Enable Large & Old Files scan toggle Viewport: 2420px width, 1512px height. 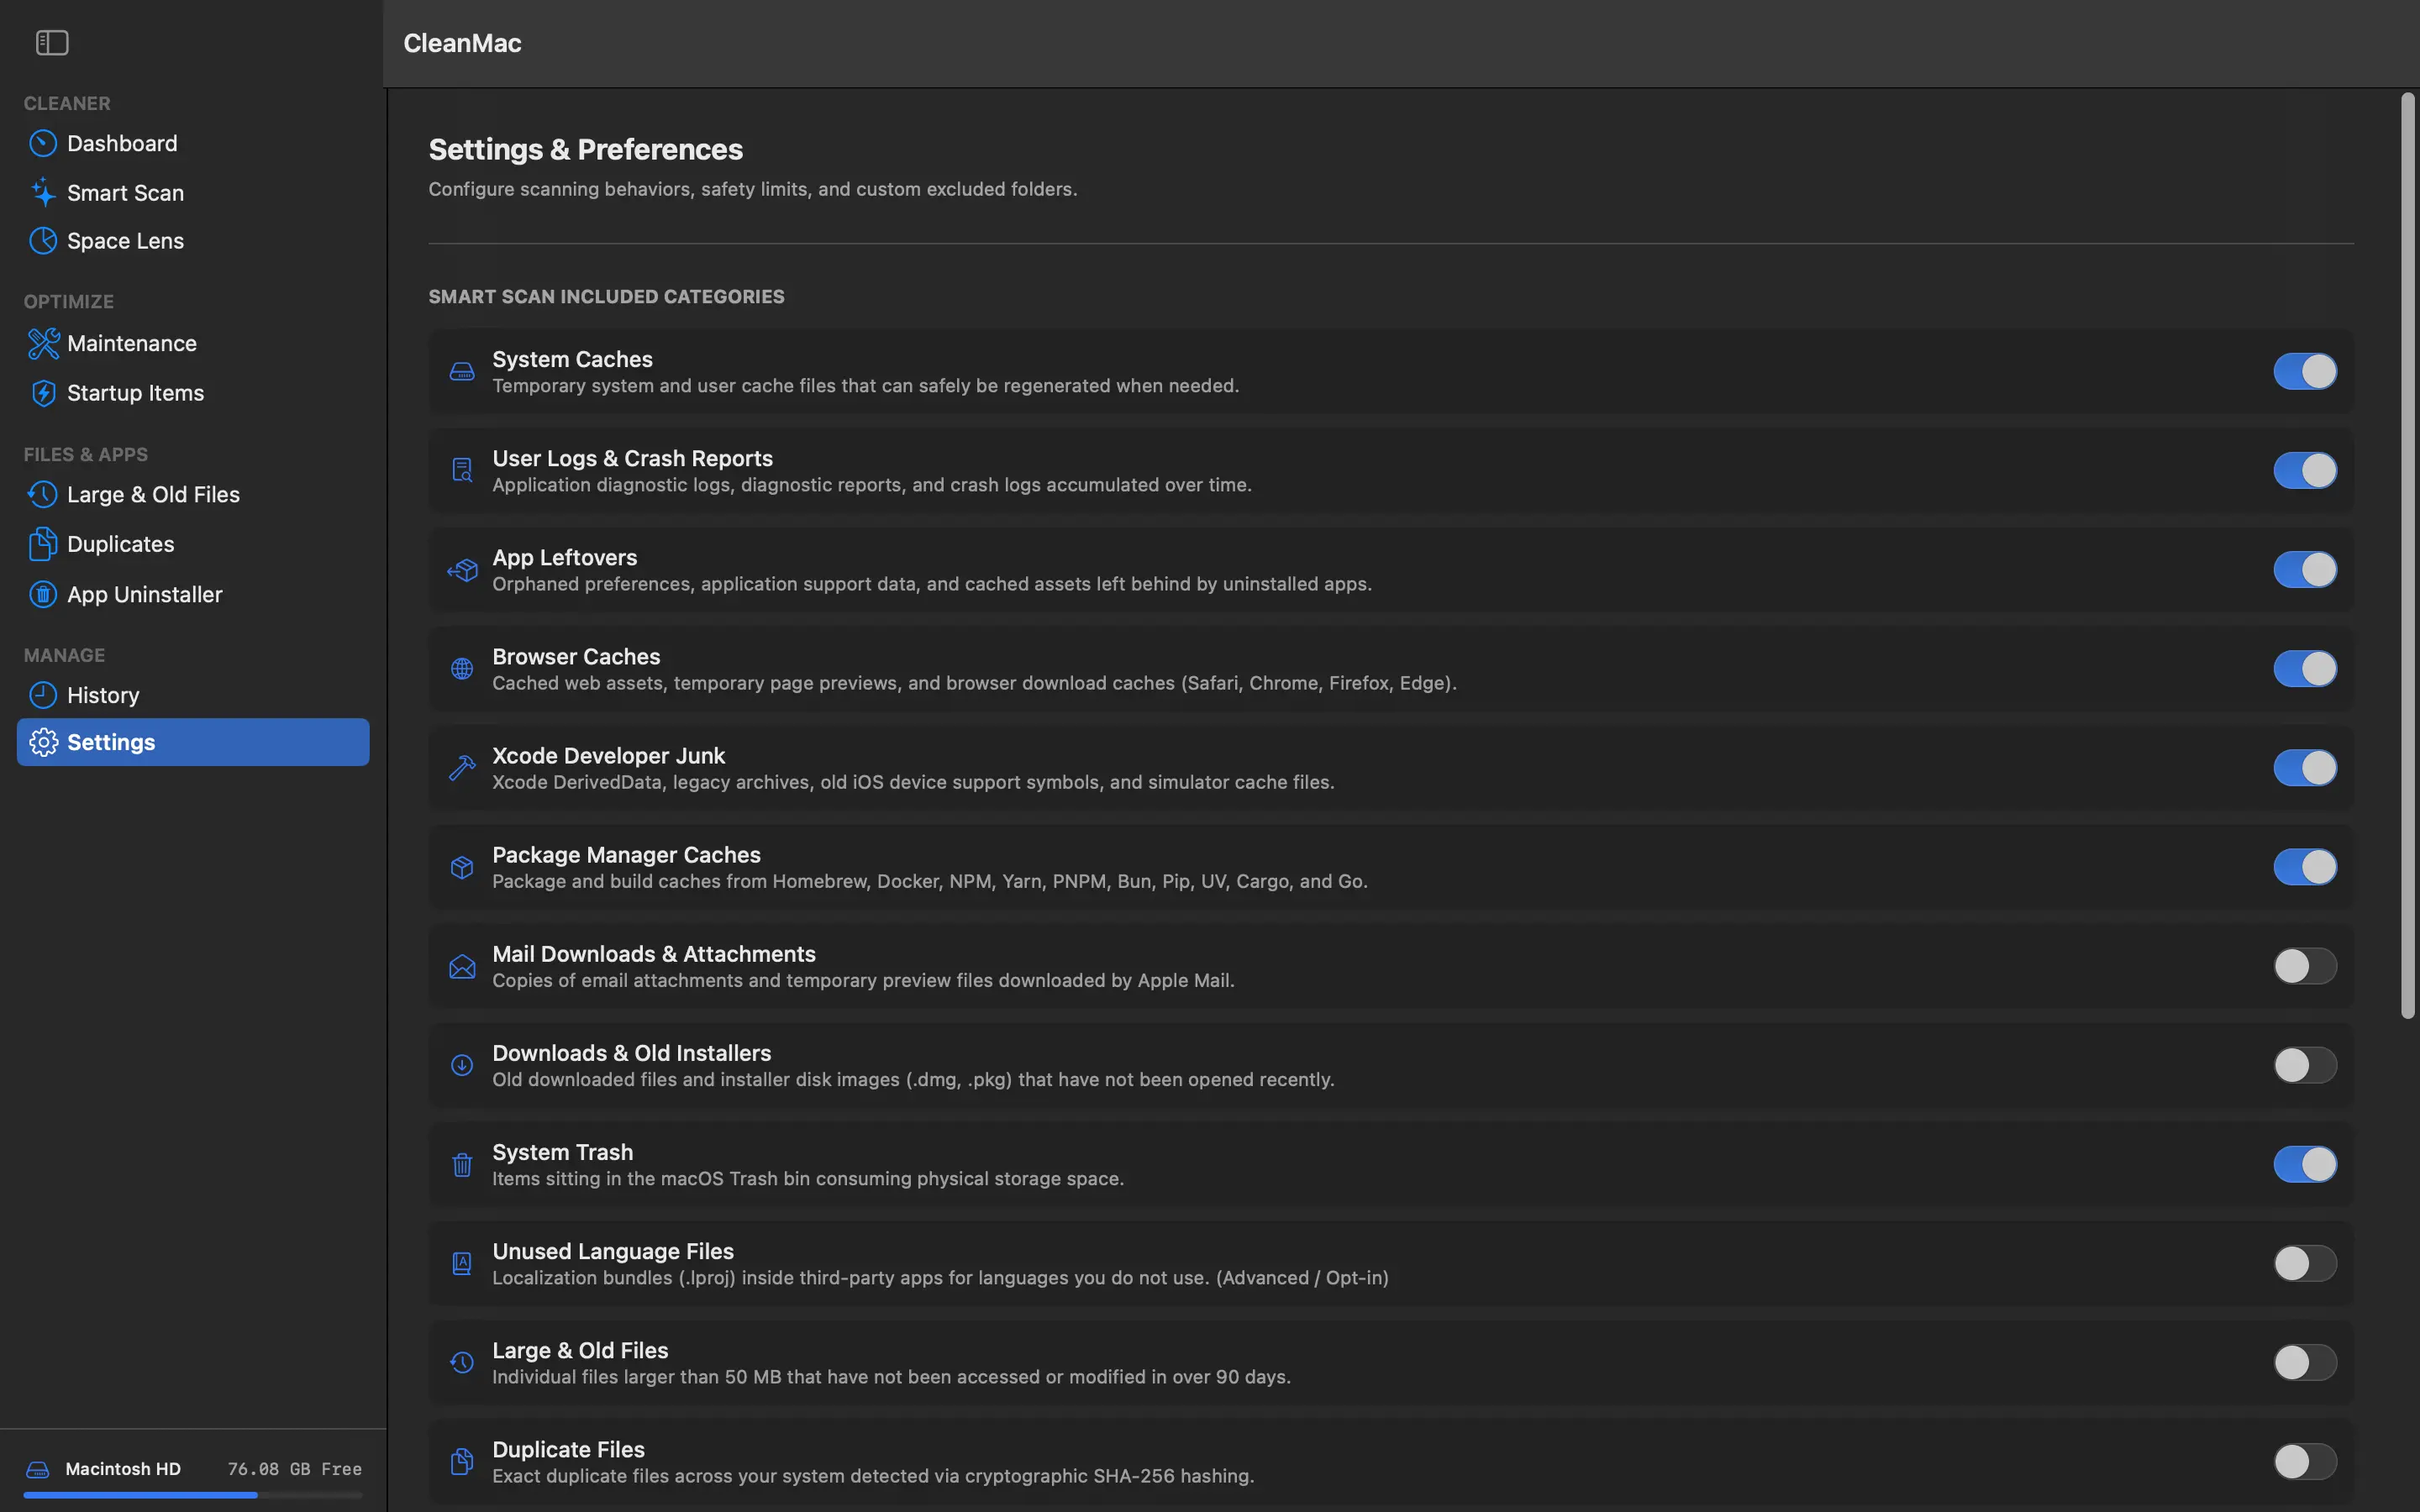(x=2304, y=1362)
